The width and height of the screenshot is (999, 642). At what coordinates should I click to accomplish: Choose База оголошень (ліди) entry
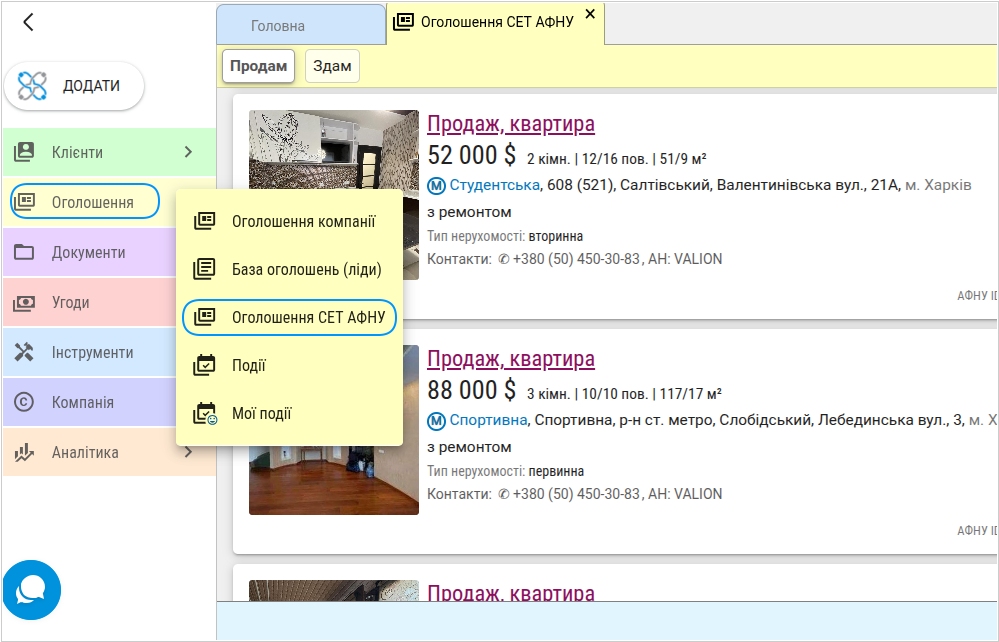(306, 269)
